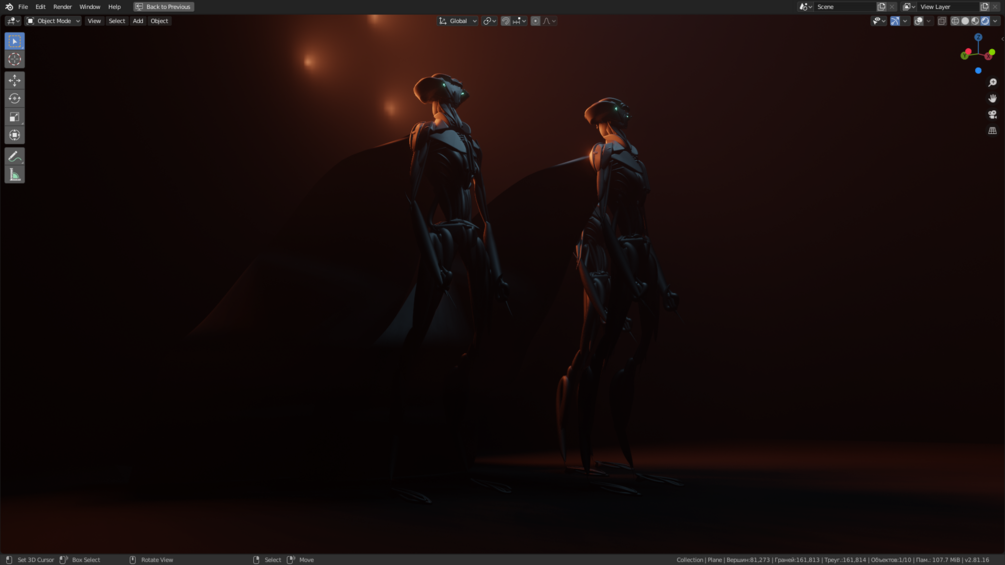This screenshot has height=565, width=1005.
Task: Open the editor type dropdown
Action: point(13,21)
